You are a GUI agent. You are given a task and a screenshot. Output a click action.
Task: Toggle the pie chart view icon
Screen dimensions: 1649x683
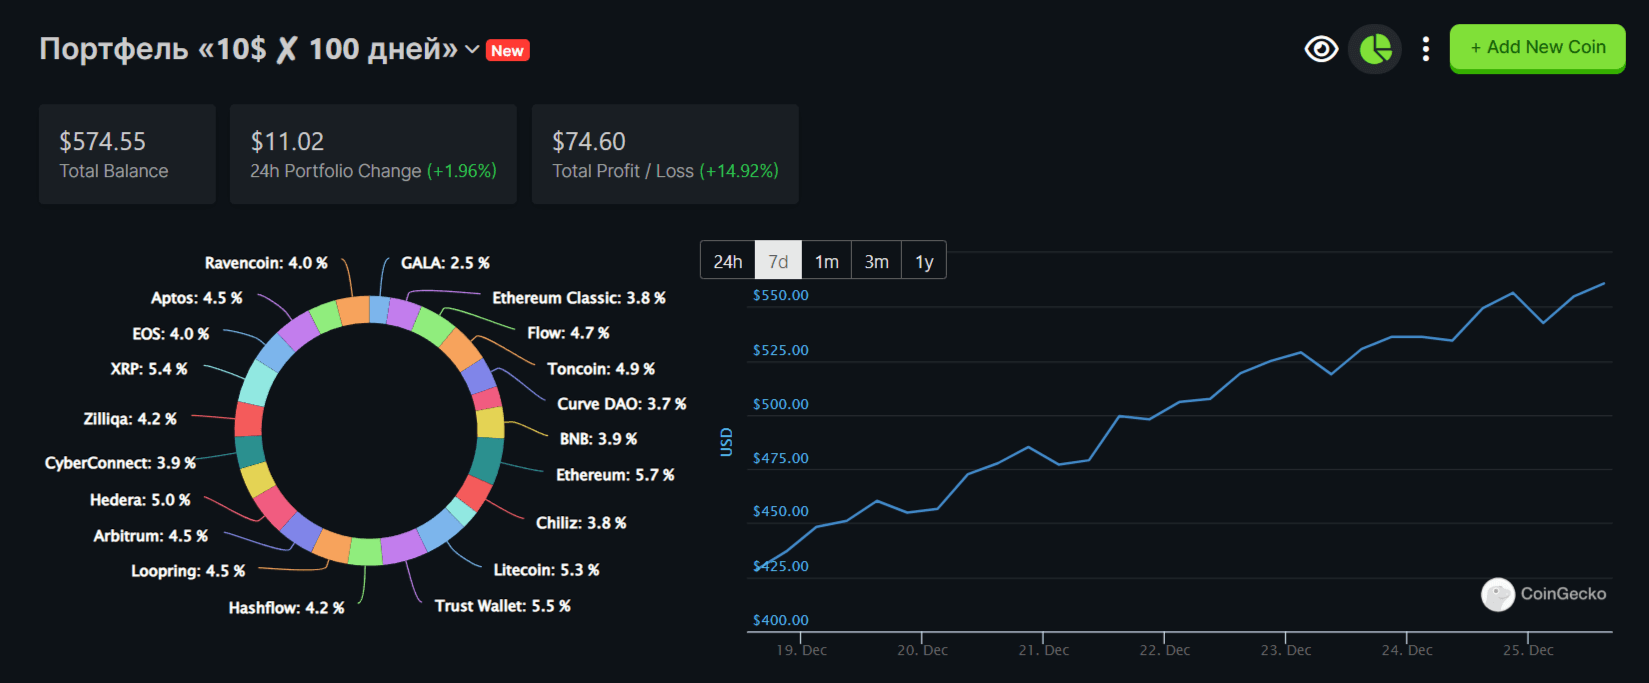coord(1375,49)
